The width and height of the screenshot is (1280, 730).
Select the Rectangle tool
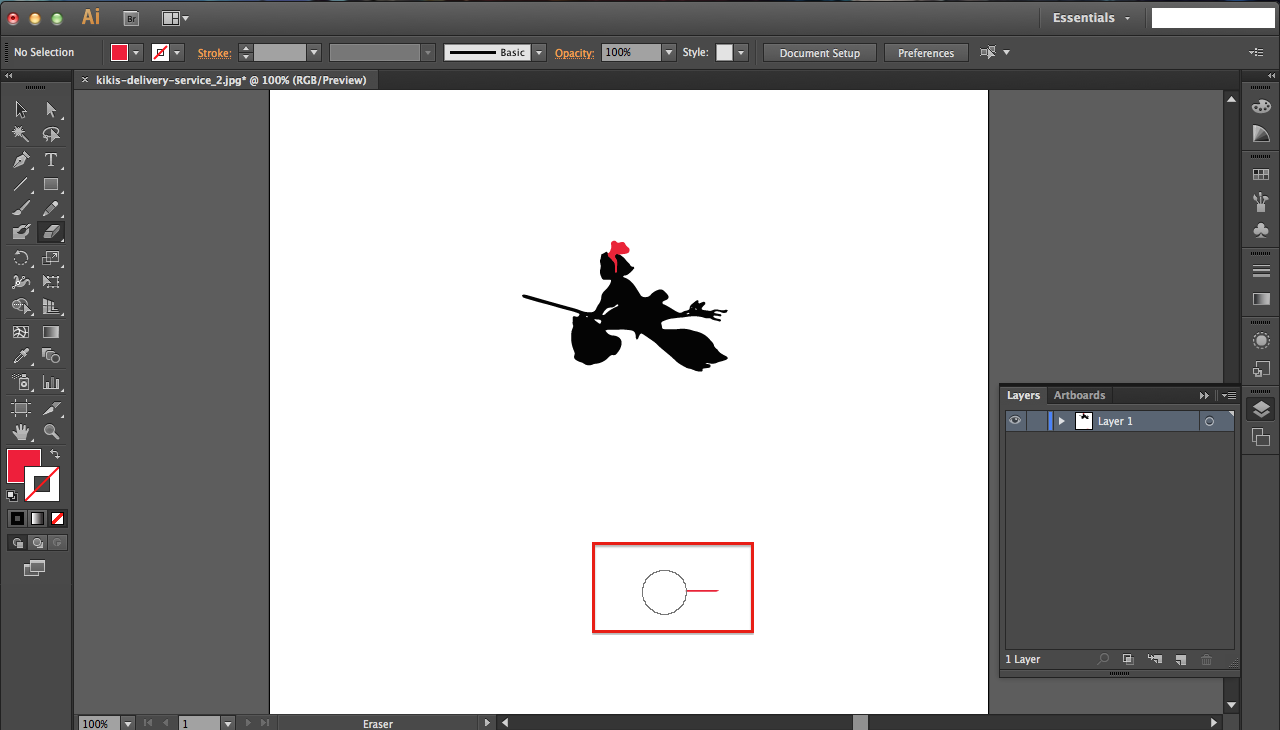coord(51,184)
